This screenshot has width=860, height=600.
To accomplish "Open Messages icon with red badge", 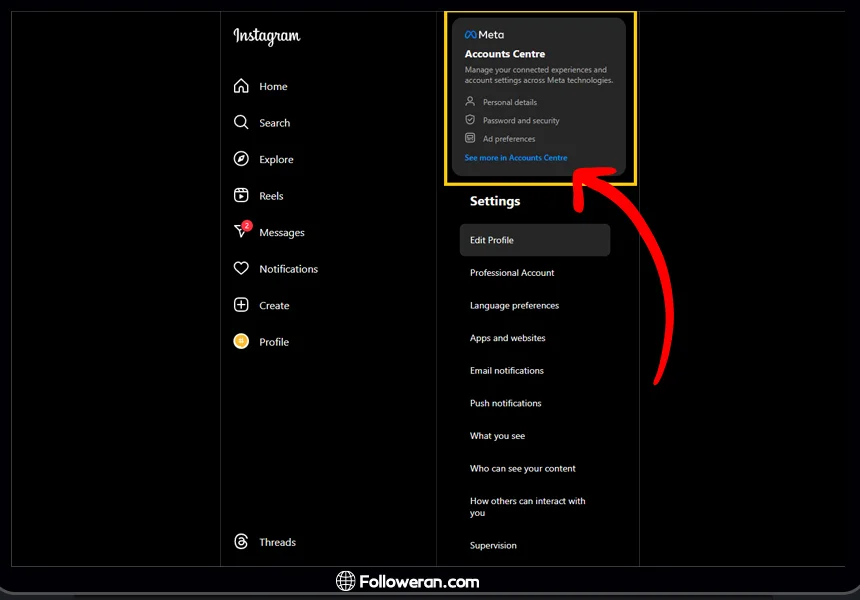I will tap(241, 231).
